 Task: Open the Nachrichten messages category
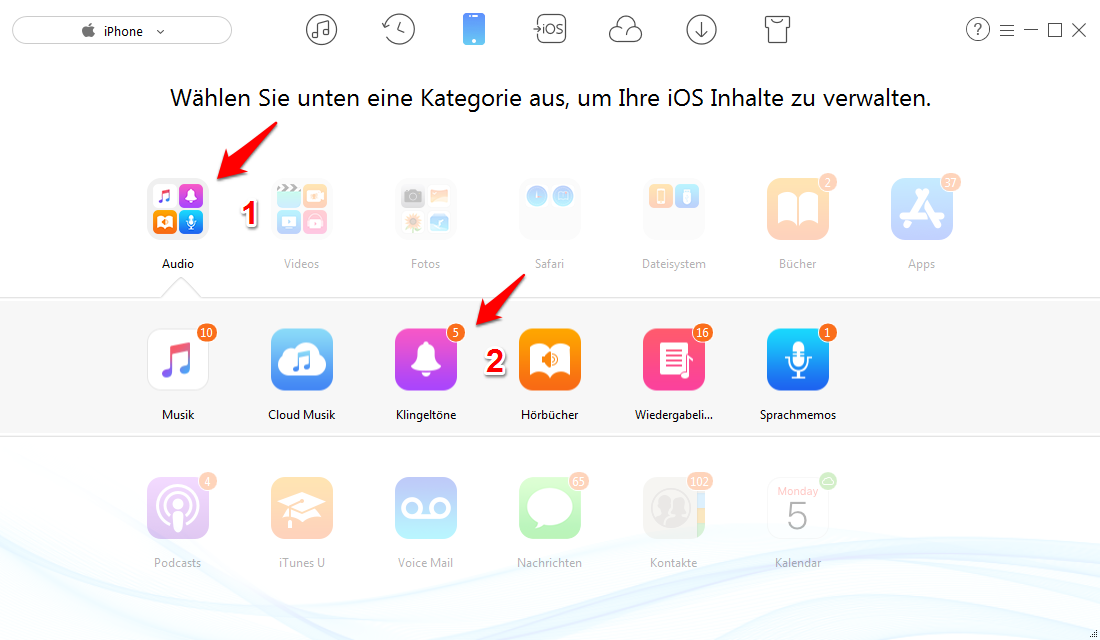click(549, 508)
